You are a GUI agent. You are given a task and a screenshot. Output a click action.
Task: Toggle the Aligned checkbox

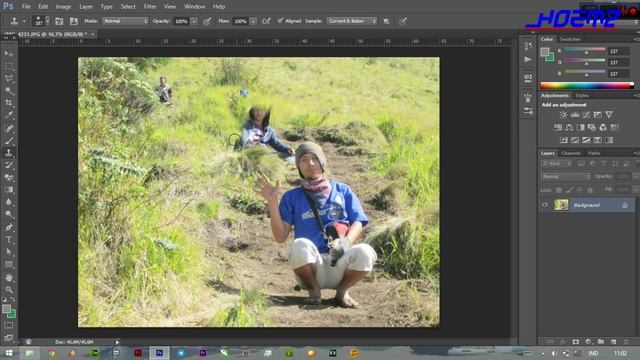tap(280, 20)
